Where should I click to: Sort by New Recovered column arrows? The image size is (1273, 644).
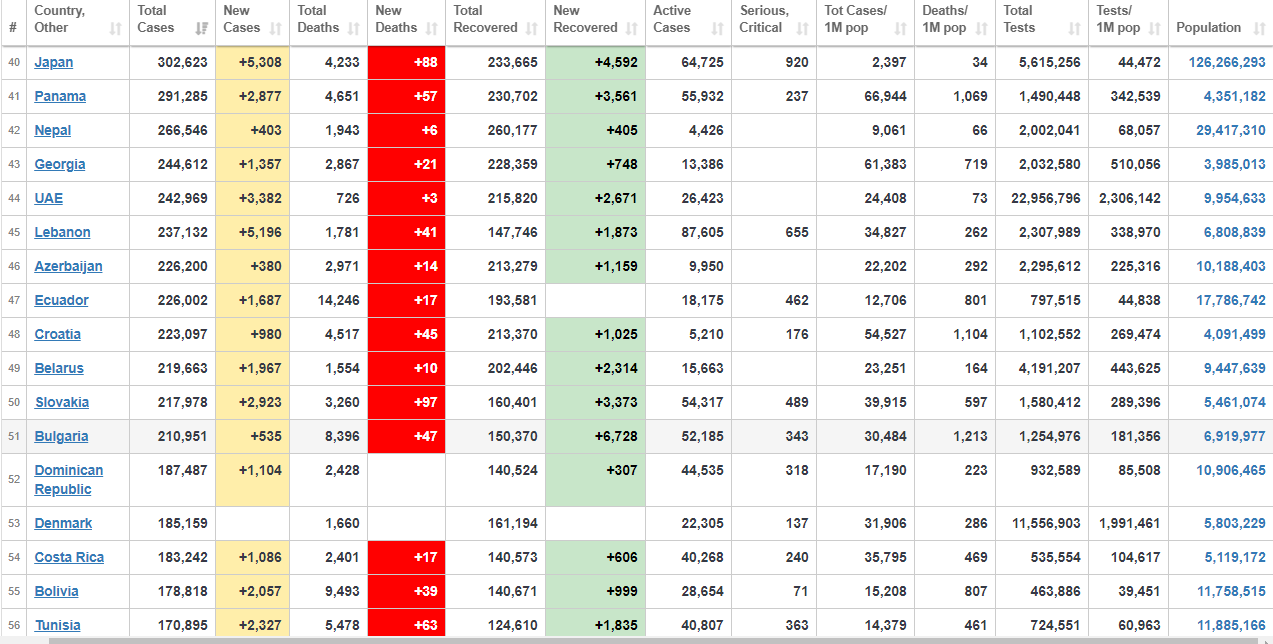pos(633,29)
